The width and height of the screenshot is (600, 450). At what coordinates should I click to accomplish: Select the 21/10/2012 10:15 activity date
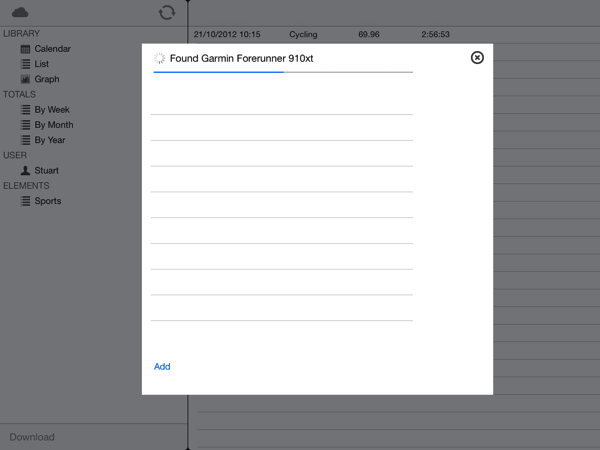coord(227,34)
